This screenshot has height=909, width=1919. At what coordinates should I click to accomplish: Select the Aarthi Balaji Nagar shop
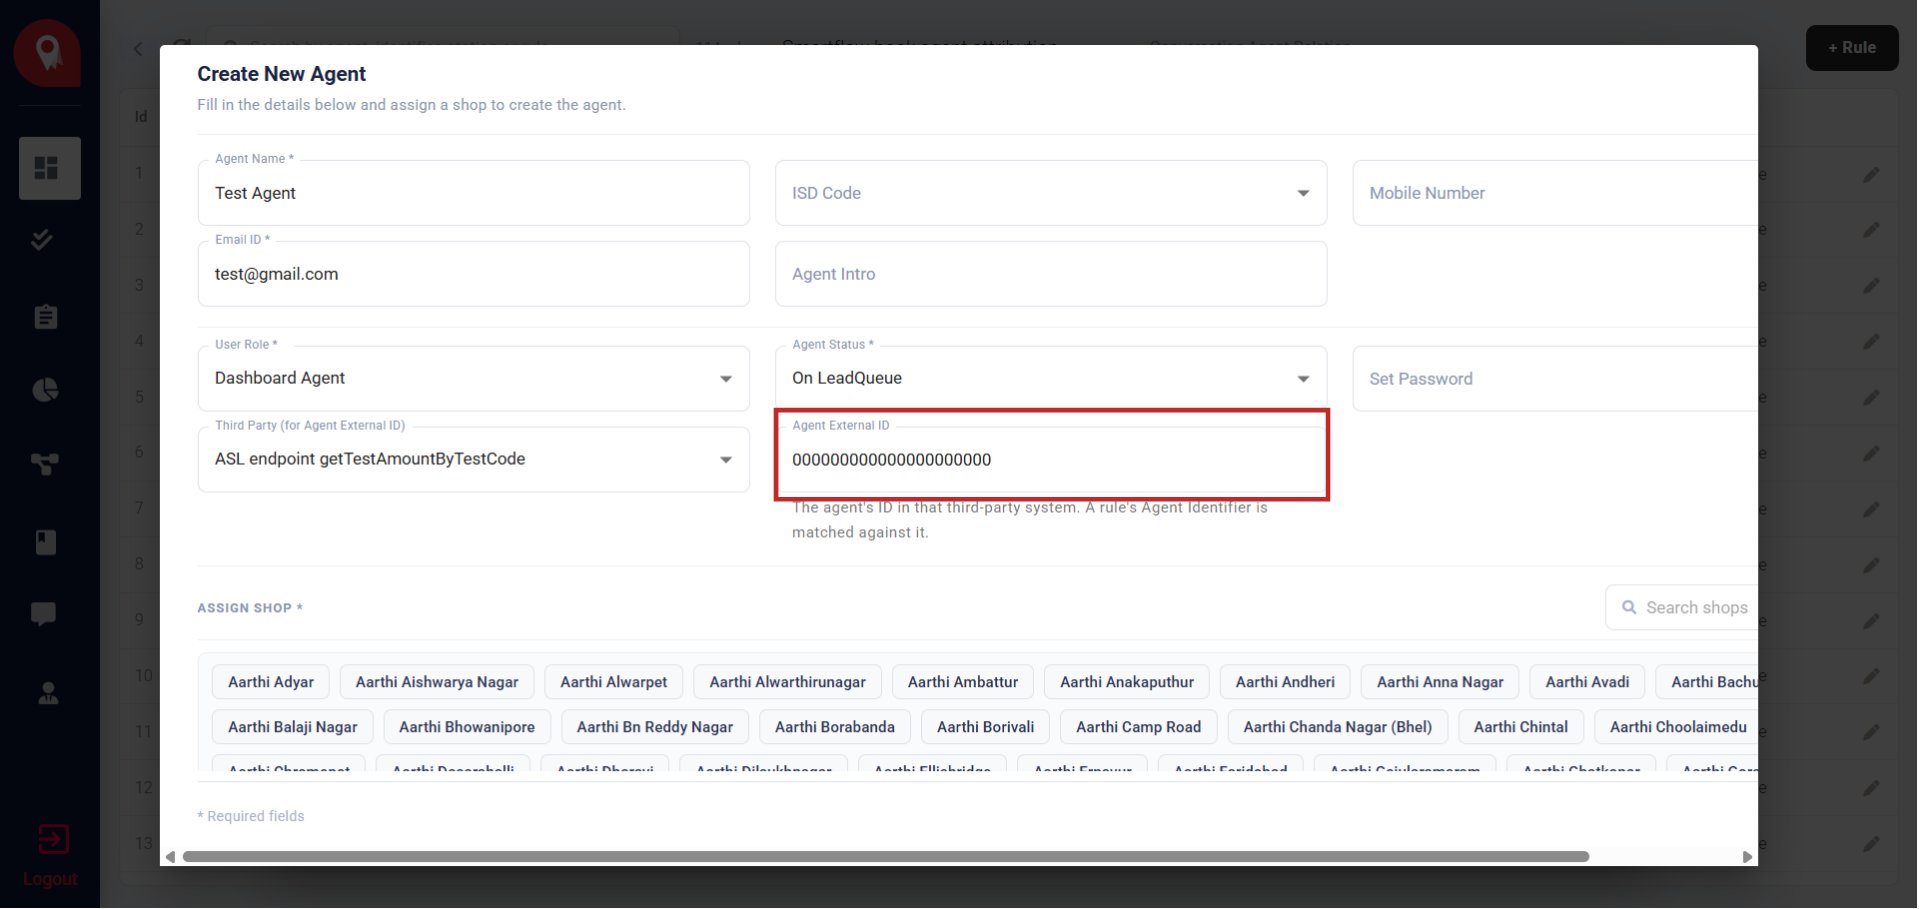pos(293,727)
